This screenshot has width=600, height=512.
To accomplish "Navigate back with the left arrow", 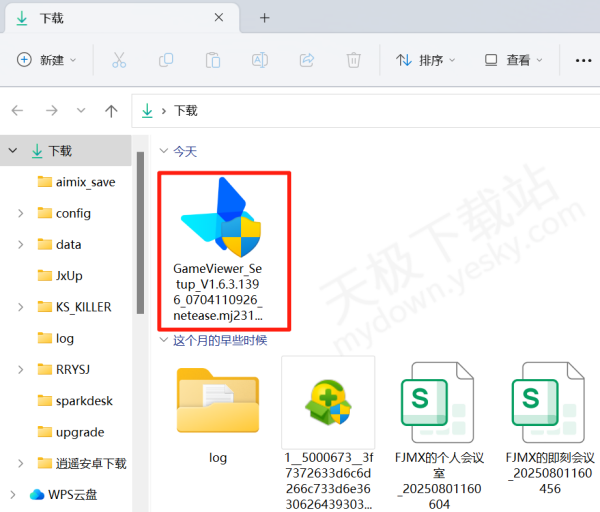I will pos(19,111).
